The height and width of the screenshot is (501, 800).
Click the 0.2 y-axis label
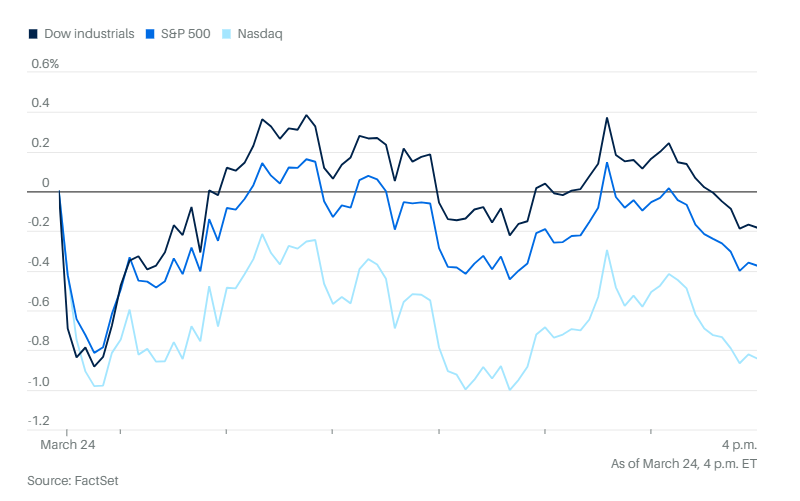40,143
